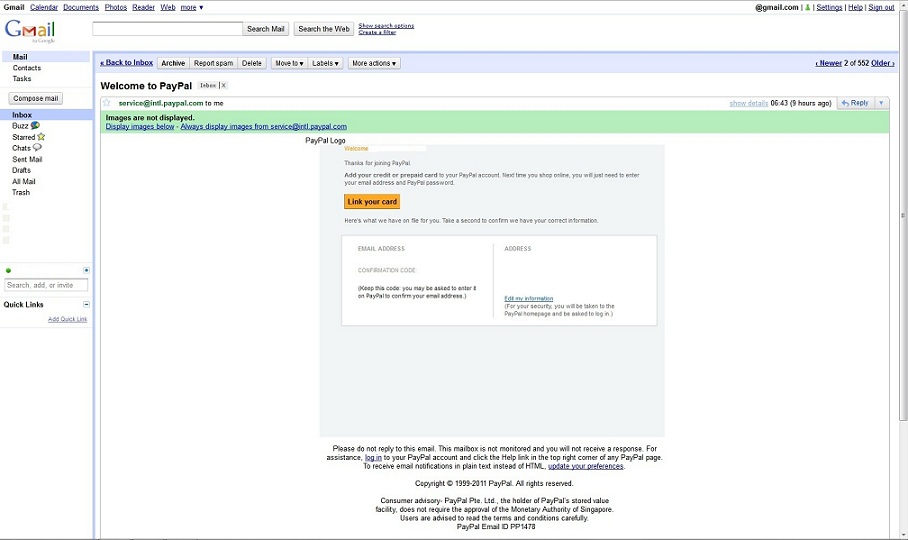The width and height of the screenshot is (908, 540).
Task: Click the green lab flask icon
Action: pyautogui.click(x=807, y=8)
